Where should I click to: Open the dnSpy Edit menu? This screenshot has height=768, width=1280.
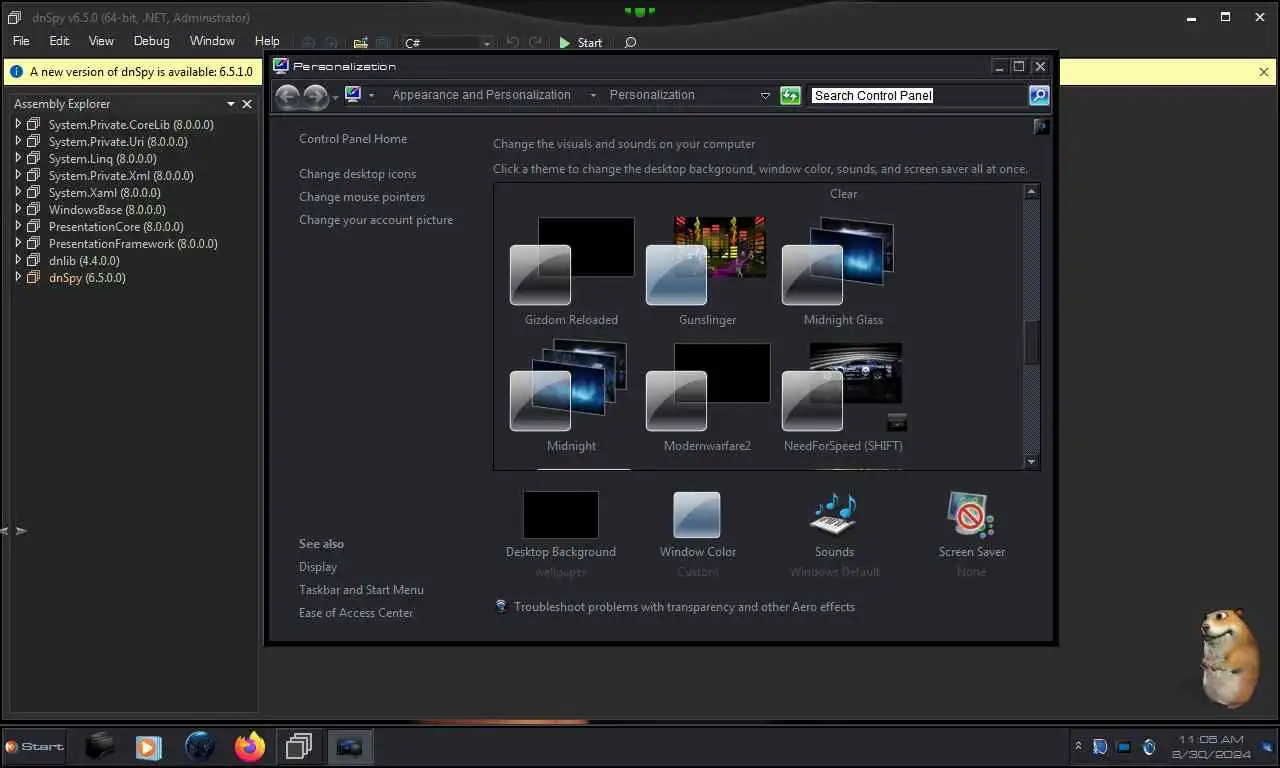59,41
